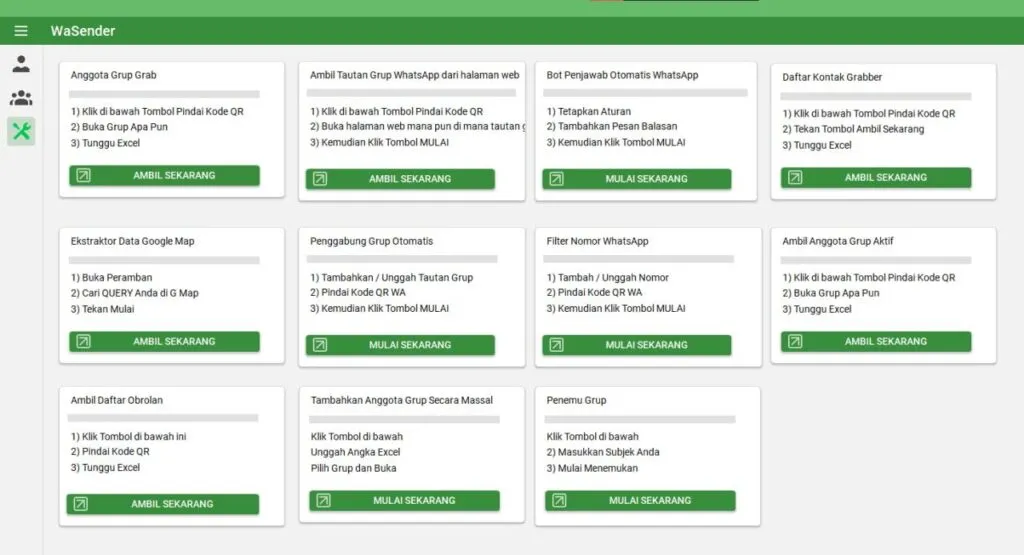Click launch icon in Ekstraktor Data Google Map card
This screenshot has width=1024, height=555.
(84, 342)
